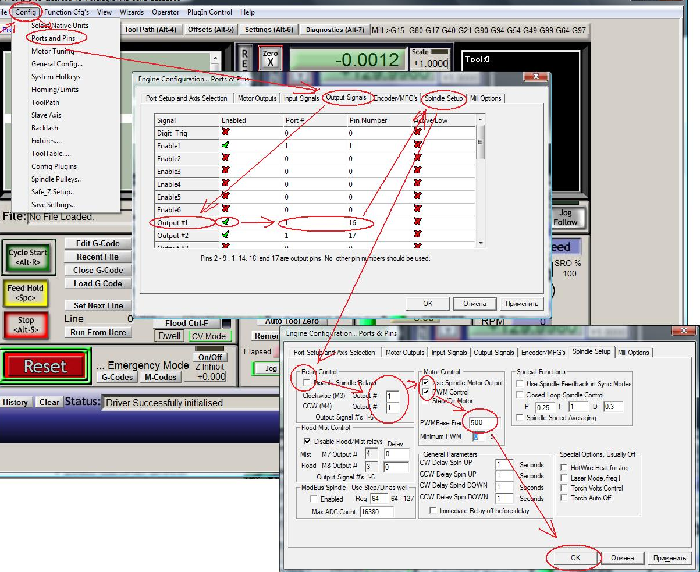Click the Pin Number cell of Output #1
The image size is (700, 572).
pyautogui.click(x=379, y=222)
